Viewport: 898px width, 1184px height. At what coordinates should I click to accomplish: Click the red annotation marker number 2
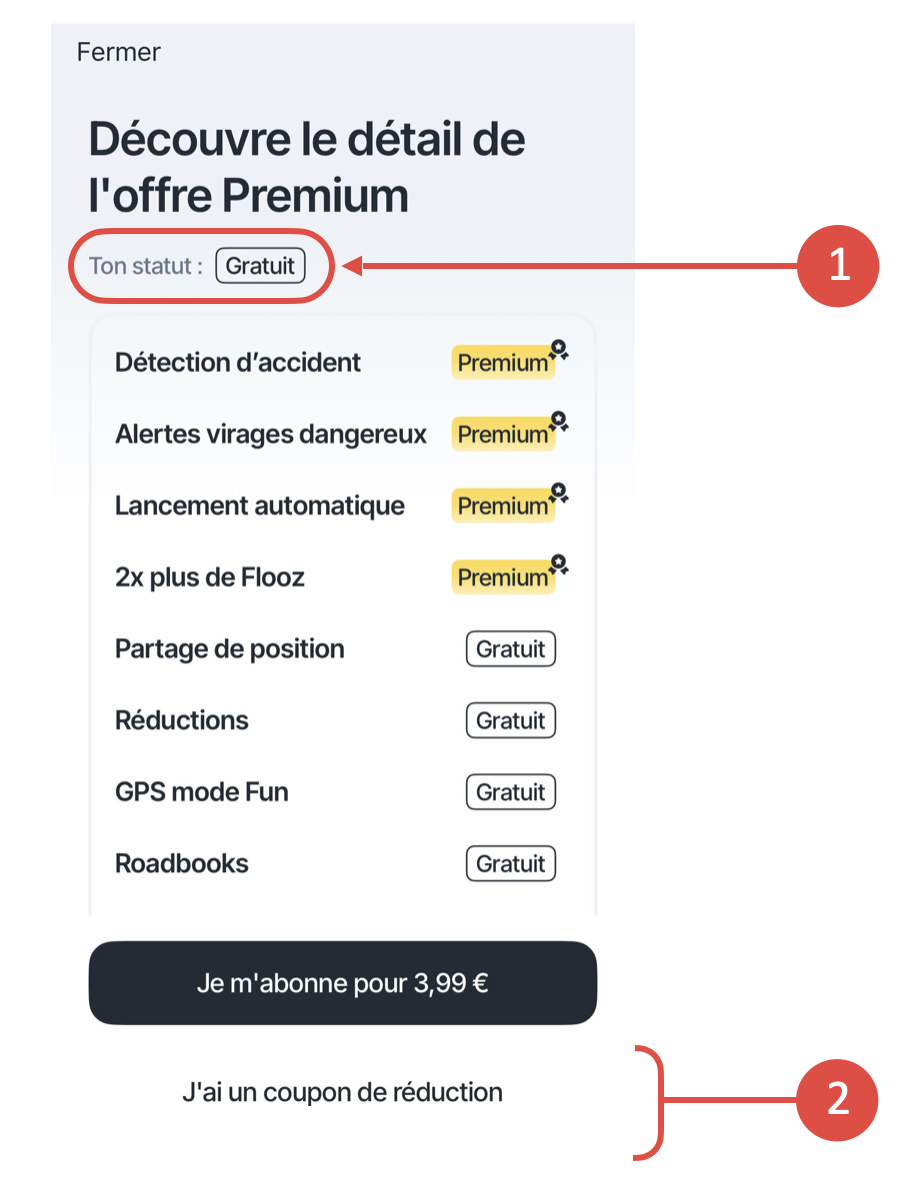coord(838,1099)
